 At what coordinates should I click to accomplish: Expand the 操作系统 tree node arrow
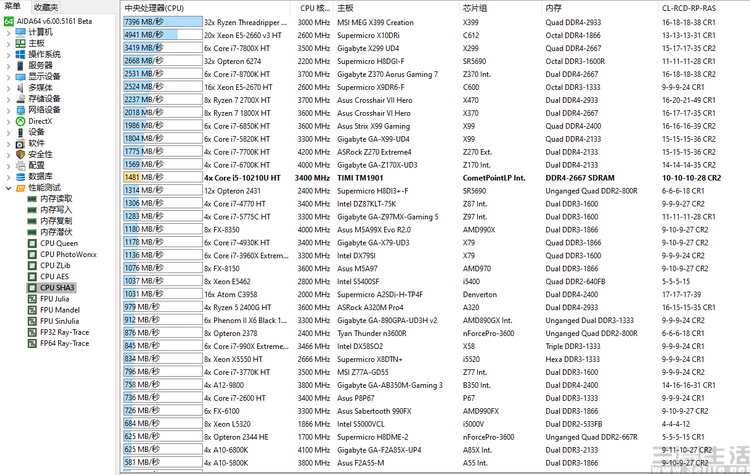coord(8,55)
